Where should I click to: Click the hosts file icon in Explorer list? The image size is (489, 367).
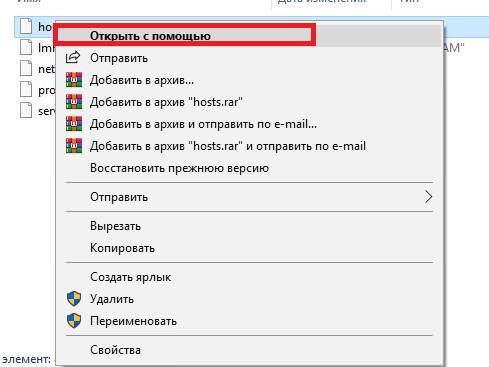click(x=26, y=26)
